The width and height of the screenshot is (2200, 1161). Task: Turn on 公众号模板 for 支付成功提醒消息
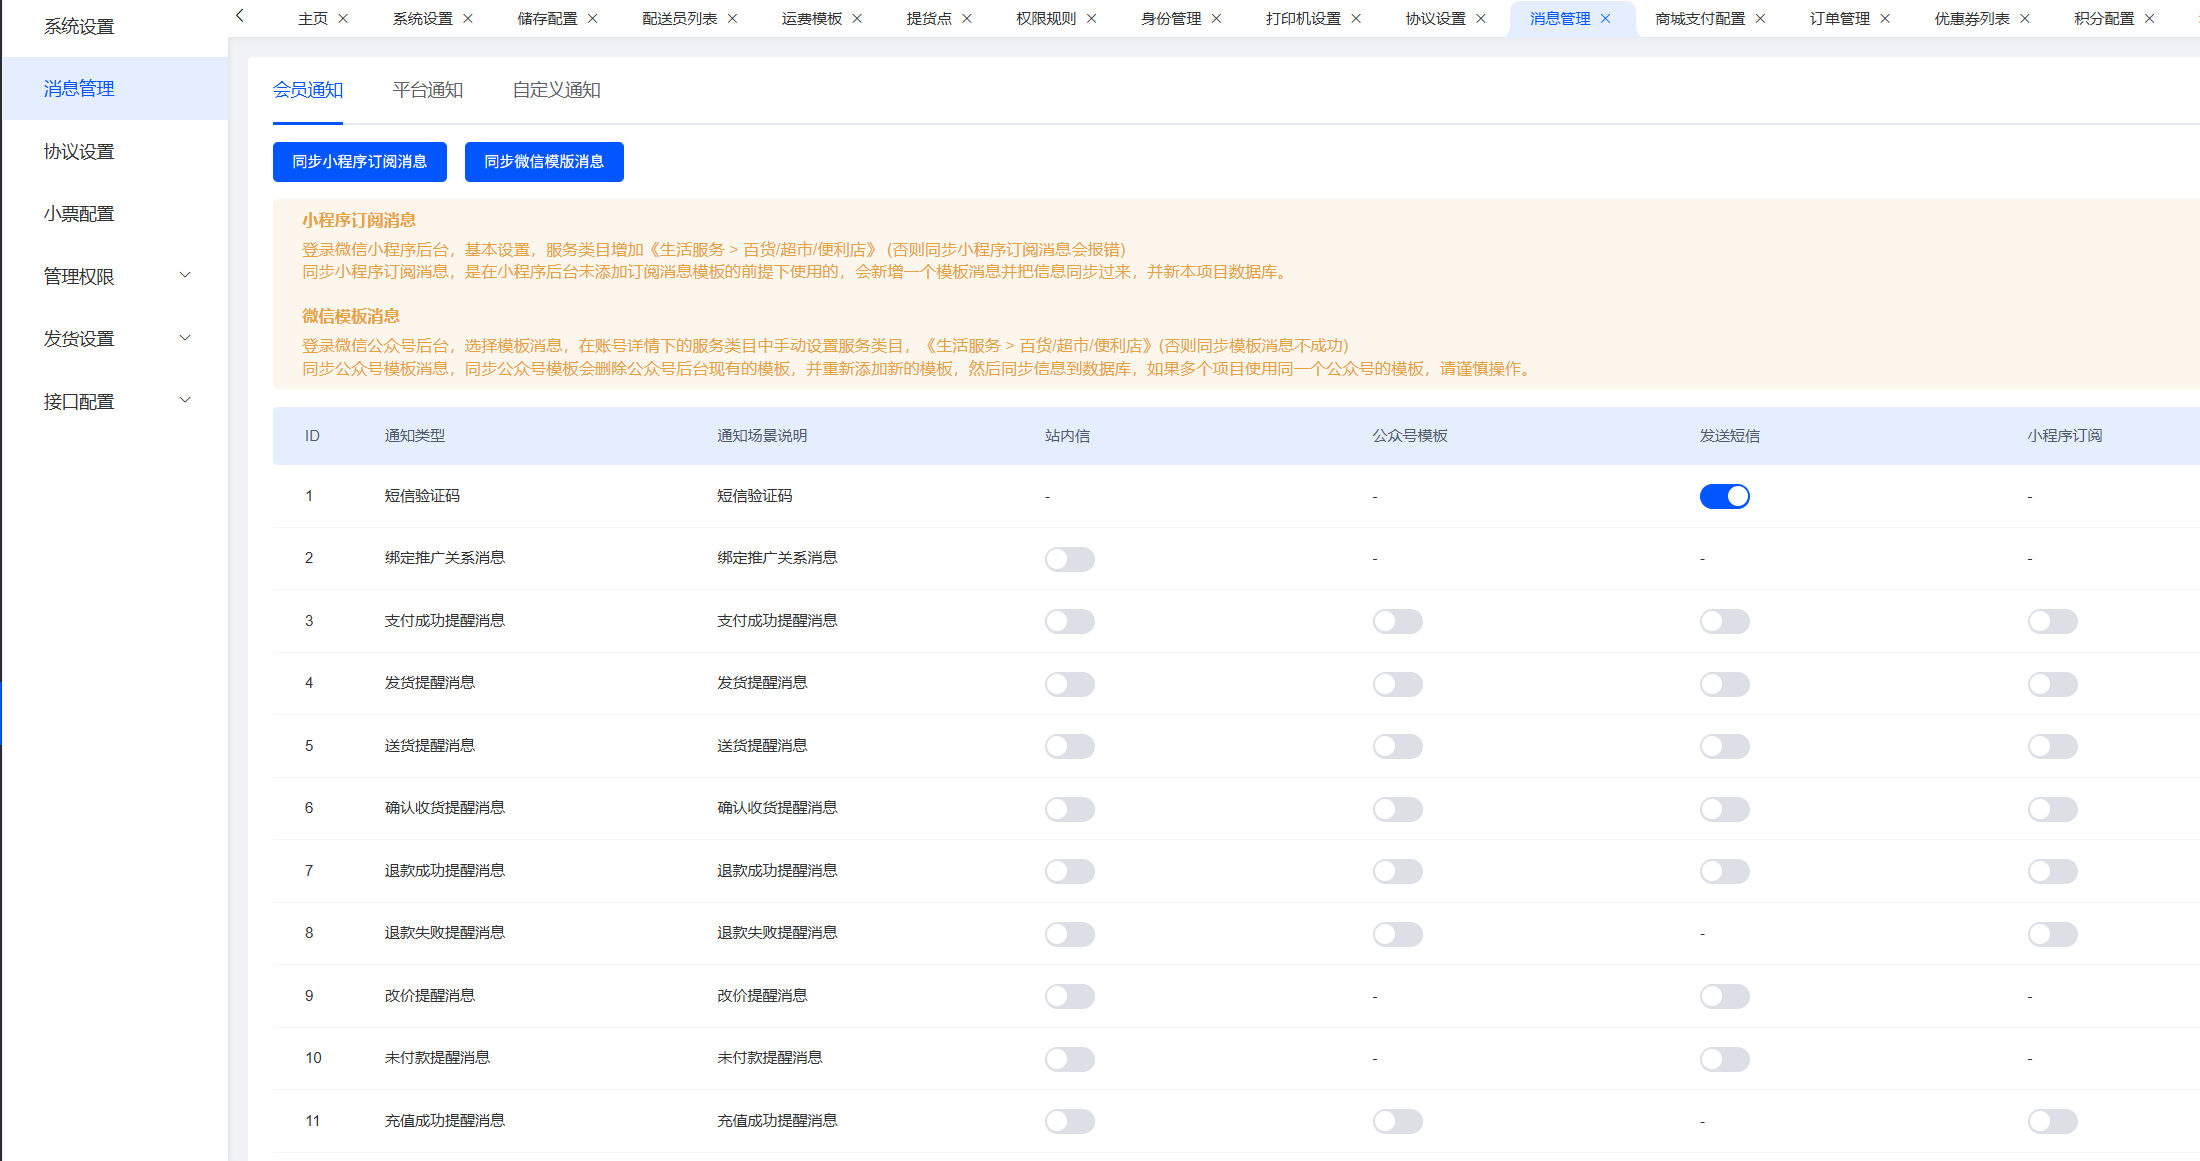tap(1397, 621)
